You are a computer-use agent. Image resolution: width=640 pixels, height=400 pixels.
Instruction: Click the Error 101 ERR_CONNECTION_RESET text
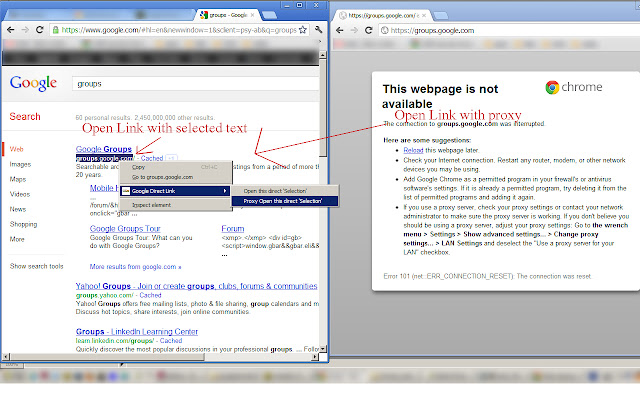[487, 276]
